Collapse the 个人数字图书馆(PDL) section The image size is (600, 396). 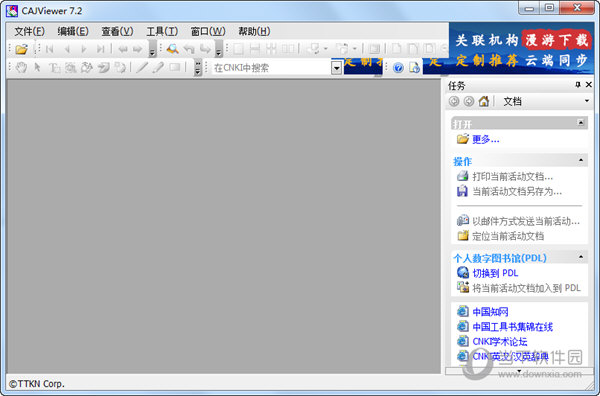coord(581,257)
